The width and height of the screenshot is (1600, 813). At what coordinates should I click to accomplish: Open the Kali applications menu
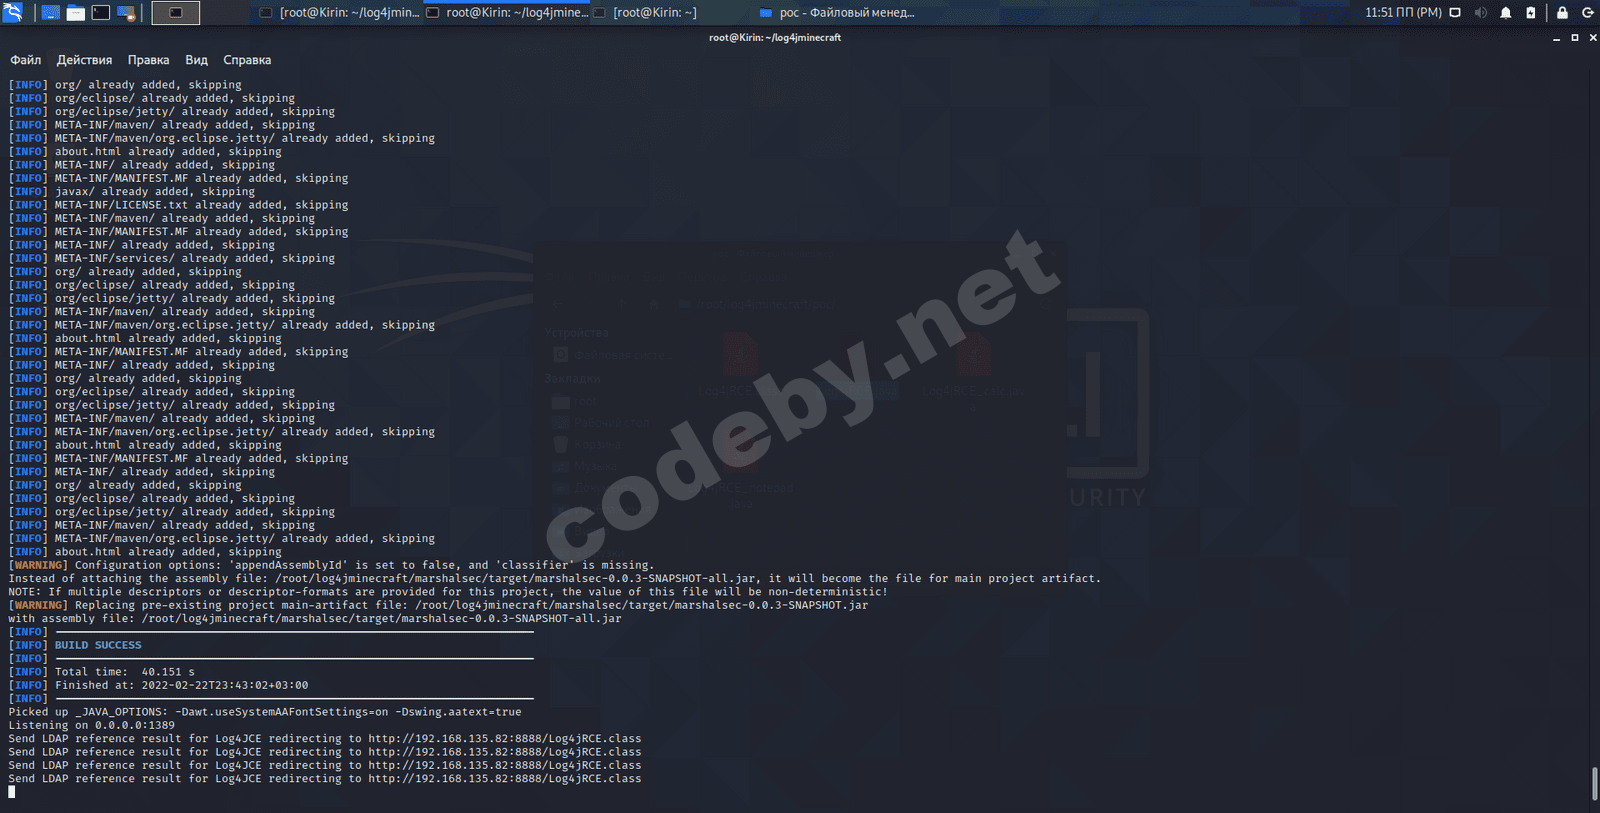[x=13, y=13]
